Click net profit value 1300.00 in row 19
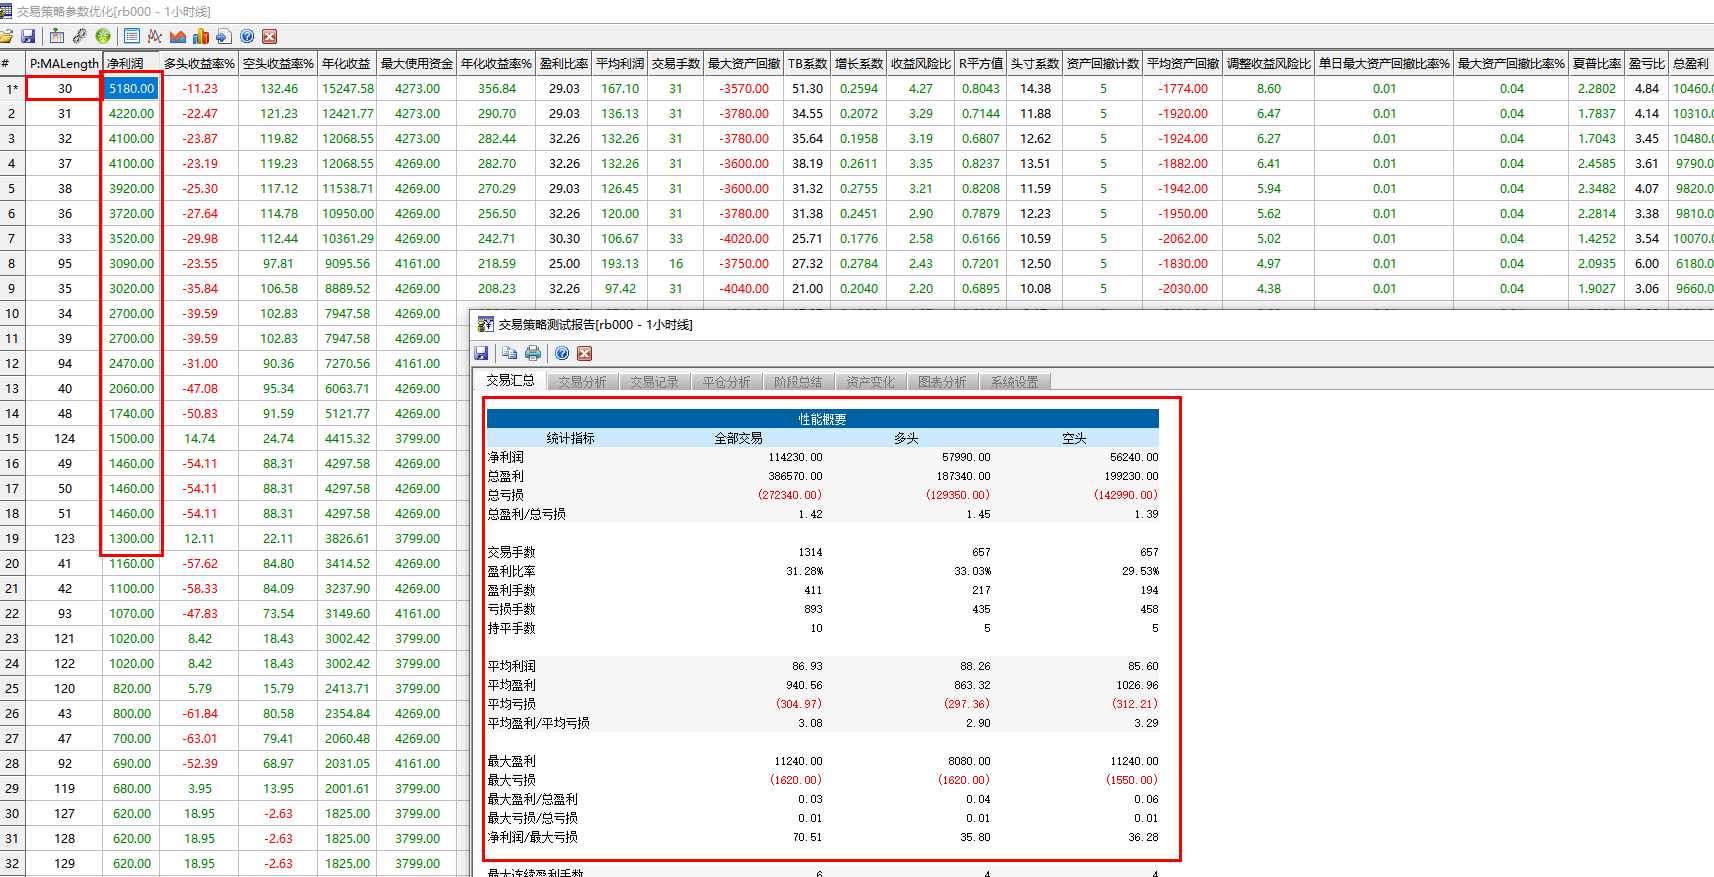Viewport: 1714px width, 877px height. (x=131, y=538)
